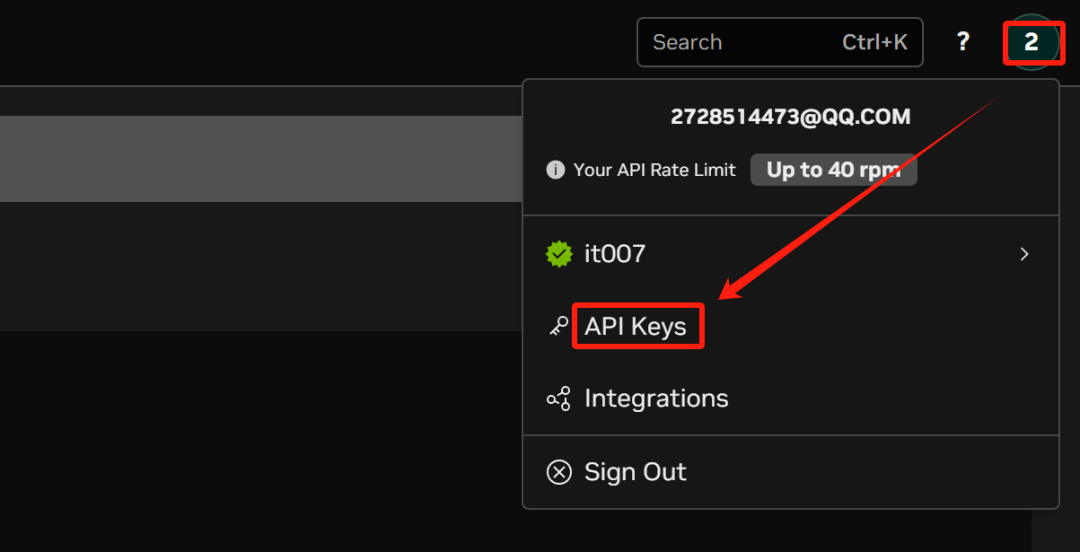Click the info icon beside API Rate Limit
Viewport: 1080px width, 552px height.
tap(555, 170)
